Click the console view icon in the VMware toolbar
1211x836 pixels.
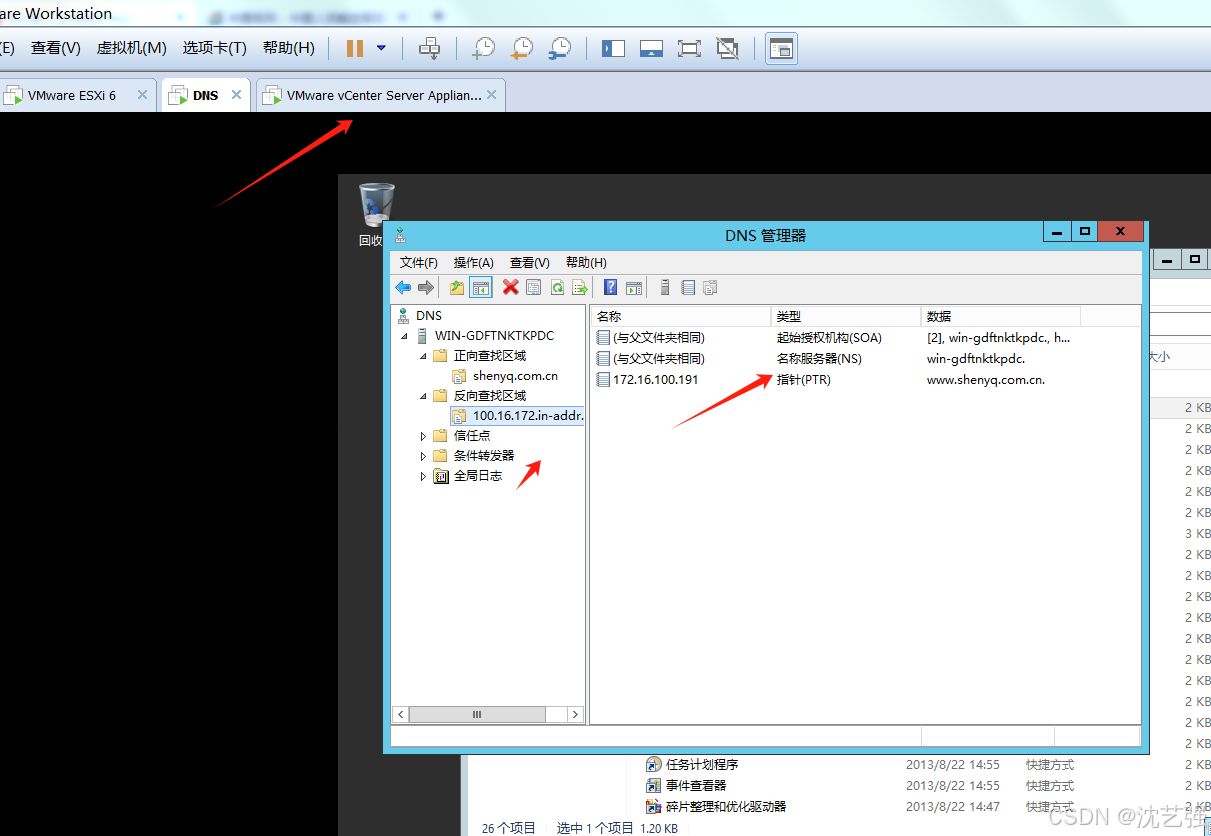coord(781,48)
